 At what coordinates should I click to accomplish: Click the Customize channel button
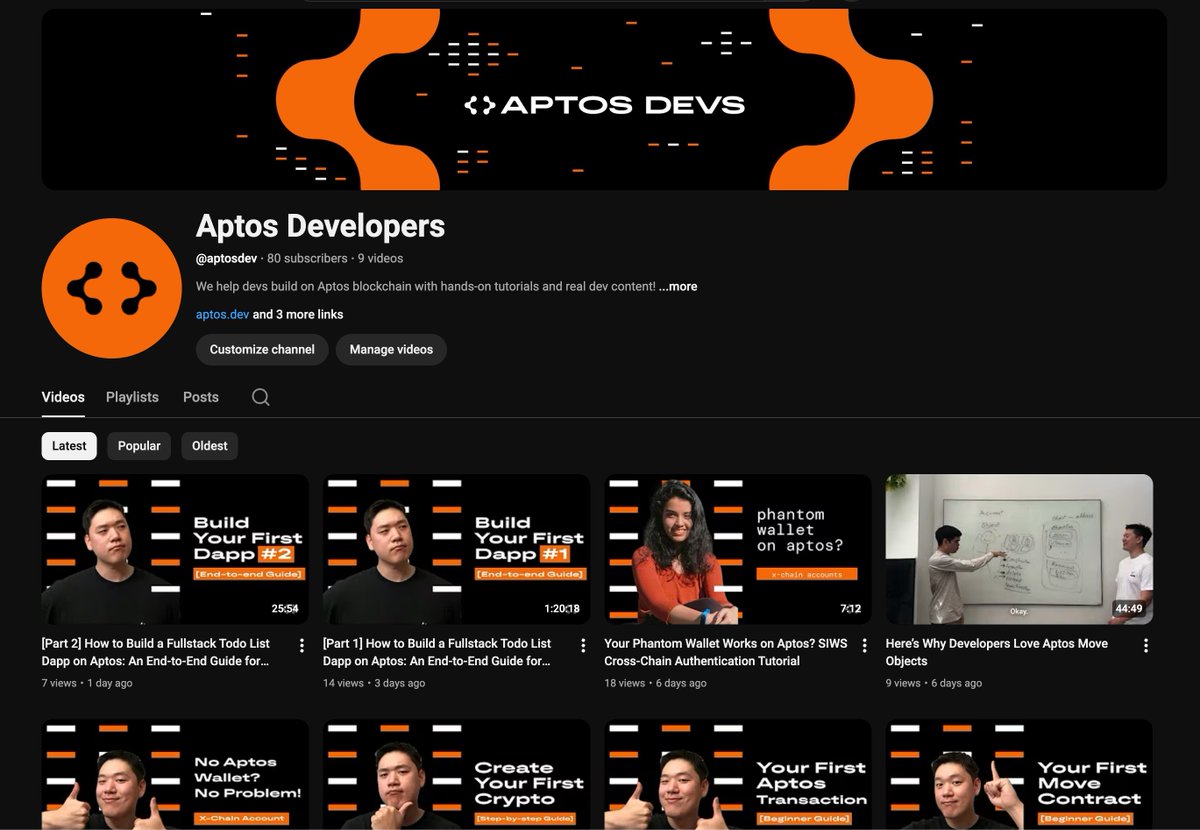(262, 349)
